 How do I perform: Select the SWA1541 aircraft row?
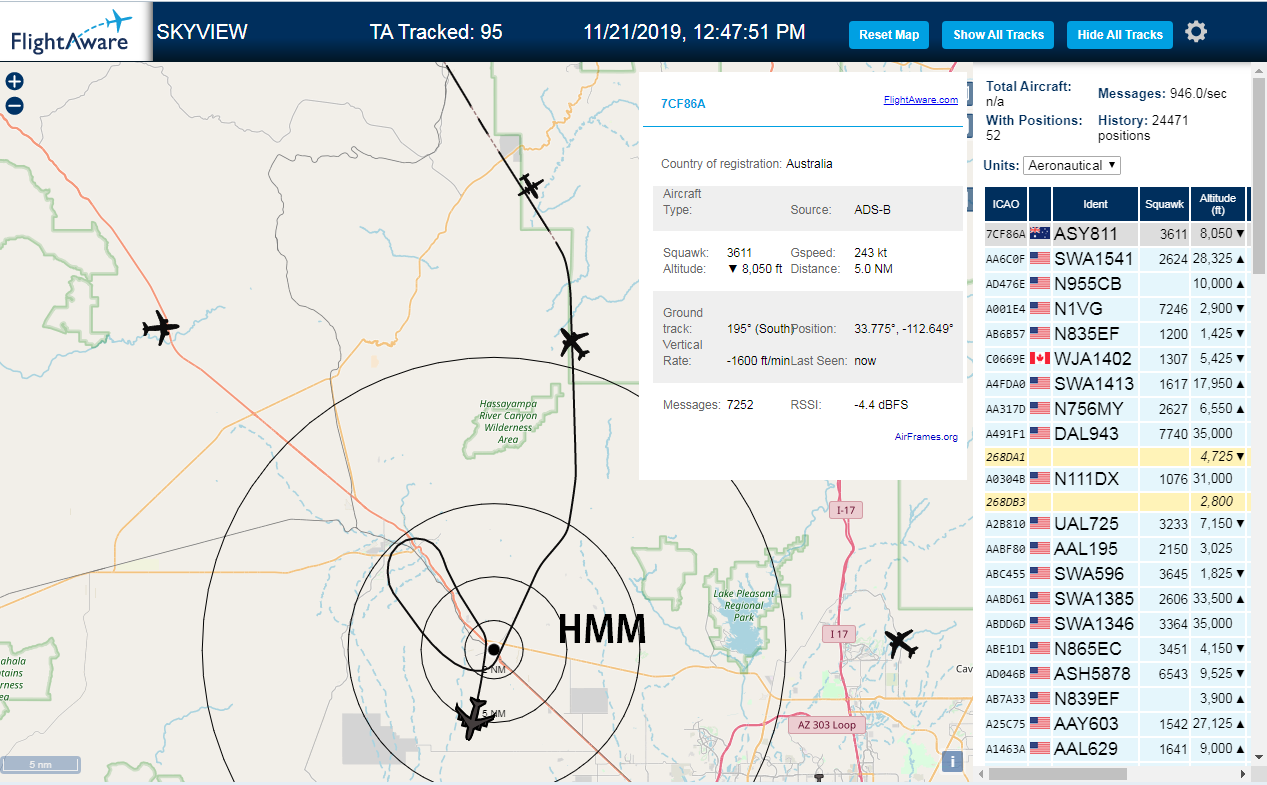1116,259
